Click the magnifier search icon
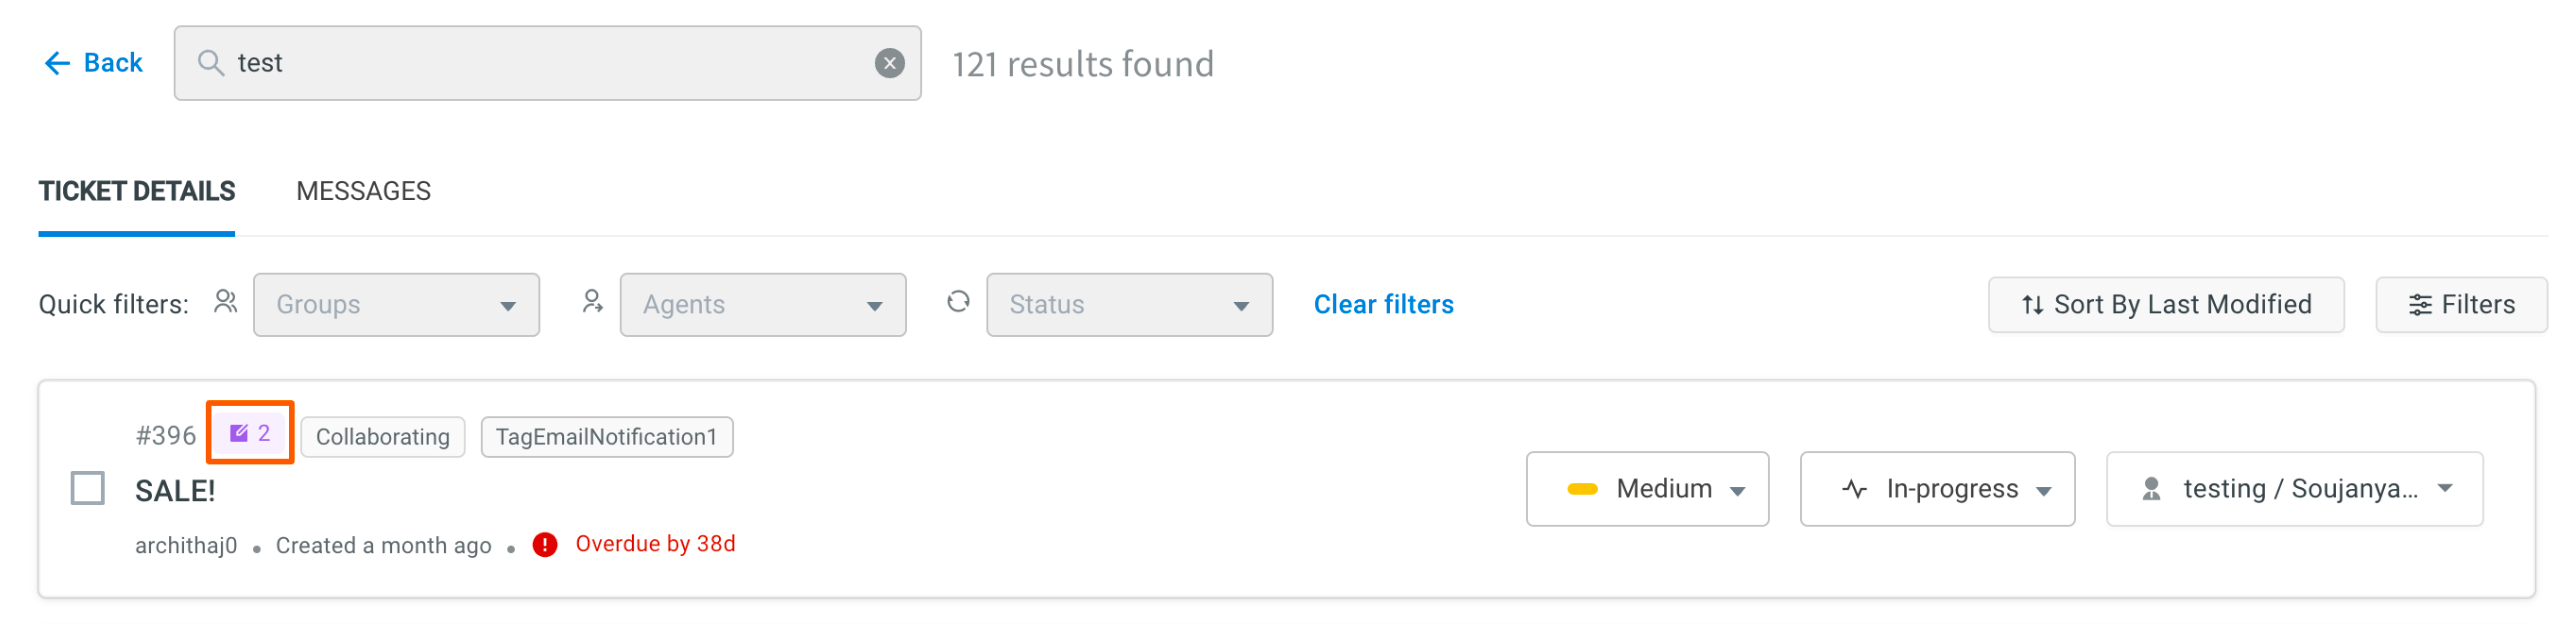Viewport: 2570px width, 624px height. click(210, 63)
